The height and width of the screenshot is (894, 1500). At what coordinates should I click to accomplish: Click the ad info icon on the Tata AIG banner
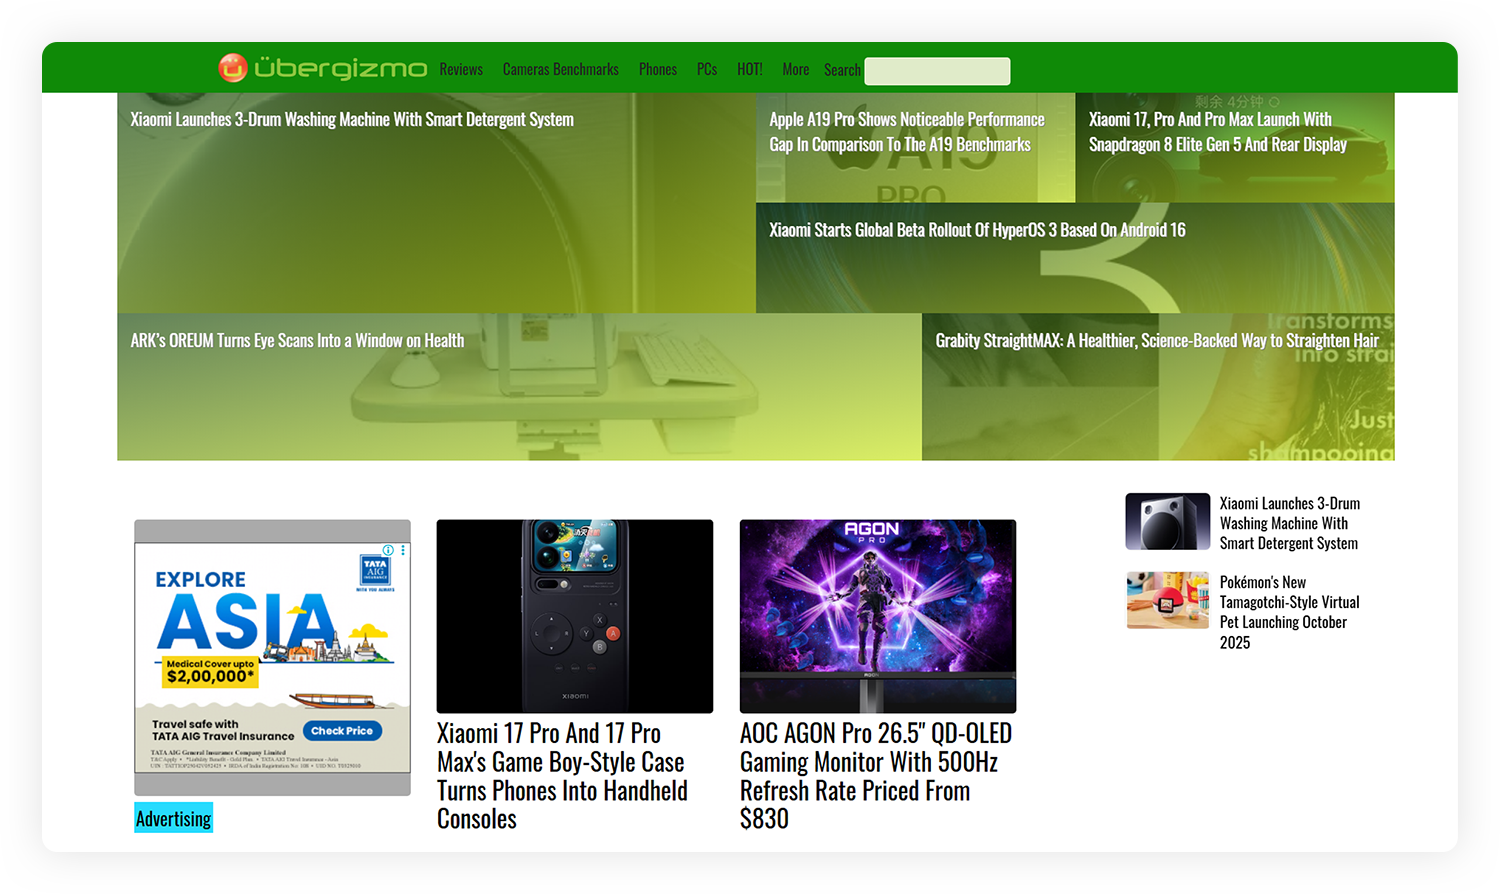tap(388, 550)
